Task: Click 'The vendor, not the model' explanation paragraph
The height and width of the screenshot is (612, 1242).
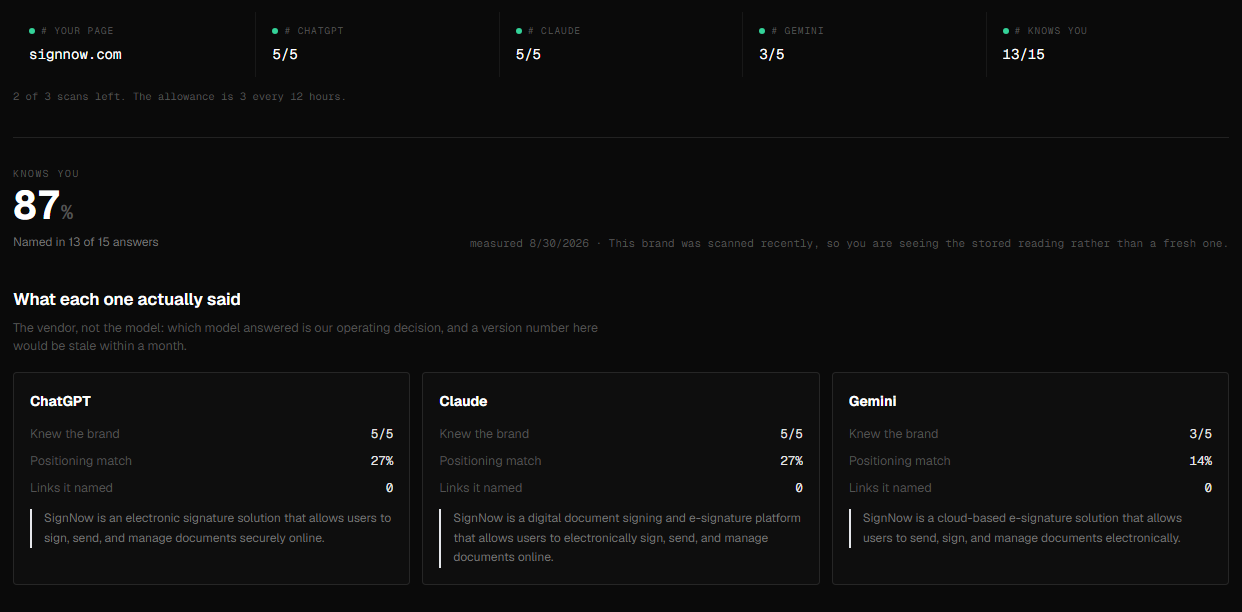Action: click(305, 337)
